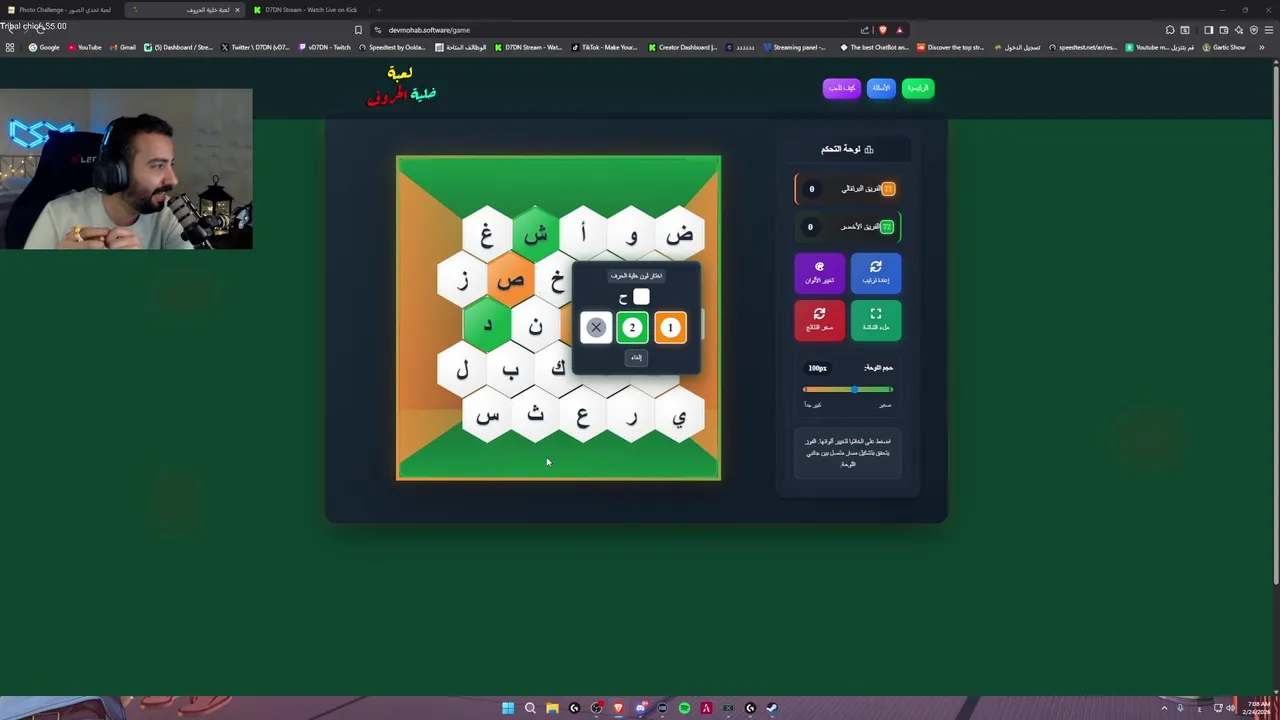Open taskbar Search icon
Image resolution: width=1280 pixels, height=720 pixels.
click(530, 708)
